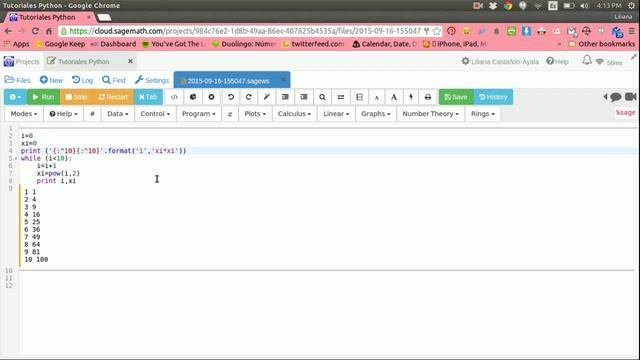Click the circle dot toolbar icon

[x=211, y=97]
